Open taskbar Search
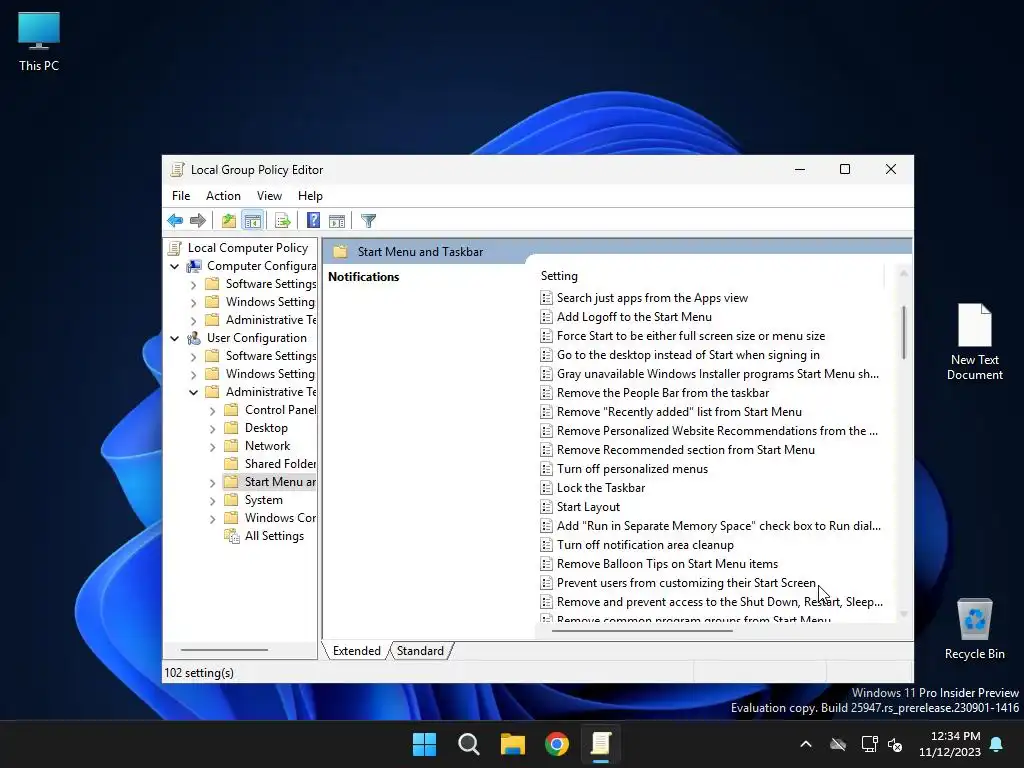Viewport: 1024px width, 768px height. coord(468,744)
